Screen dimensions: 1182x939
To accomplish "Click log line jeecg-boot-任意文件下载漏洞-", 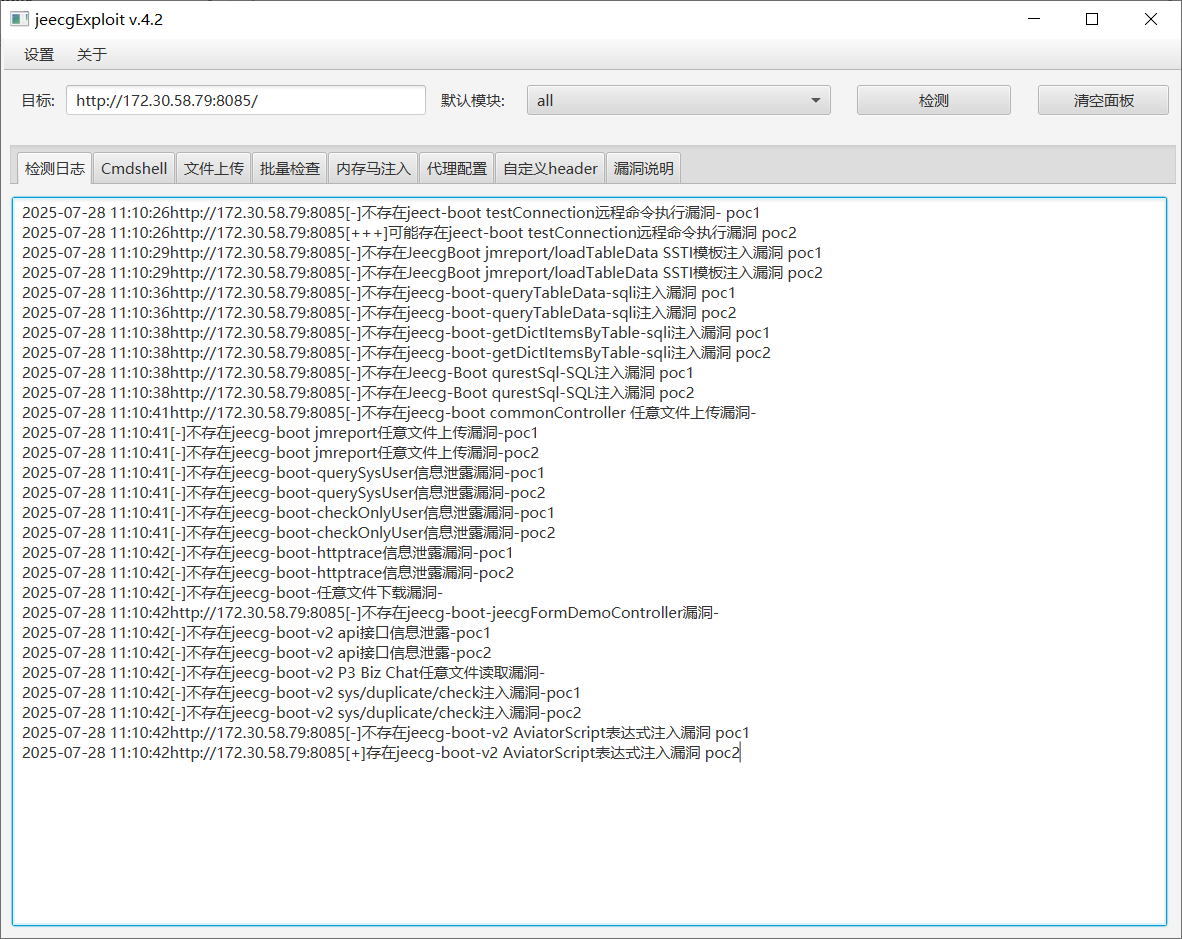I will [232, 592].
